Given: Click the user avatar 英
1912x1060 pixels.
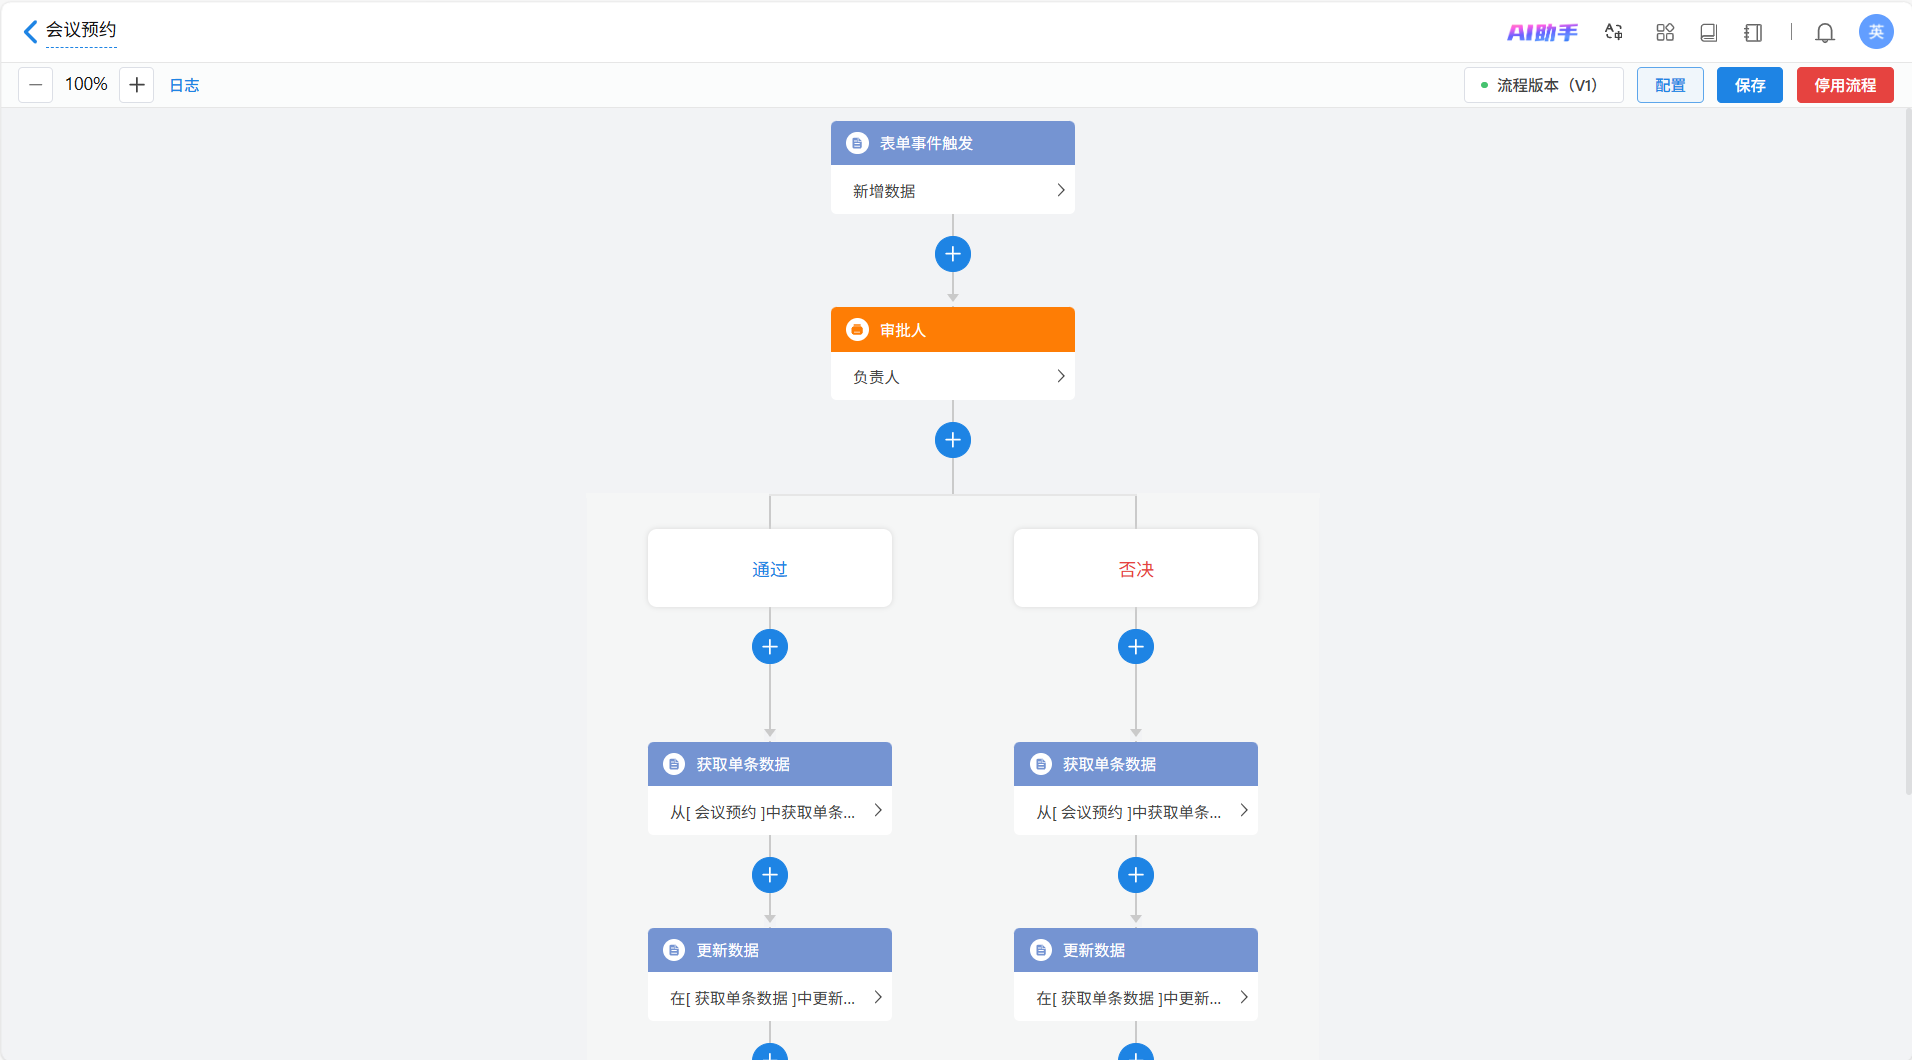Looking at the screenshot, I should 1876,32.
